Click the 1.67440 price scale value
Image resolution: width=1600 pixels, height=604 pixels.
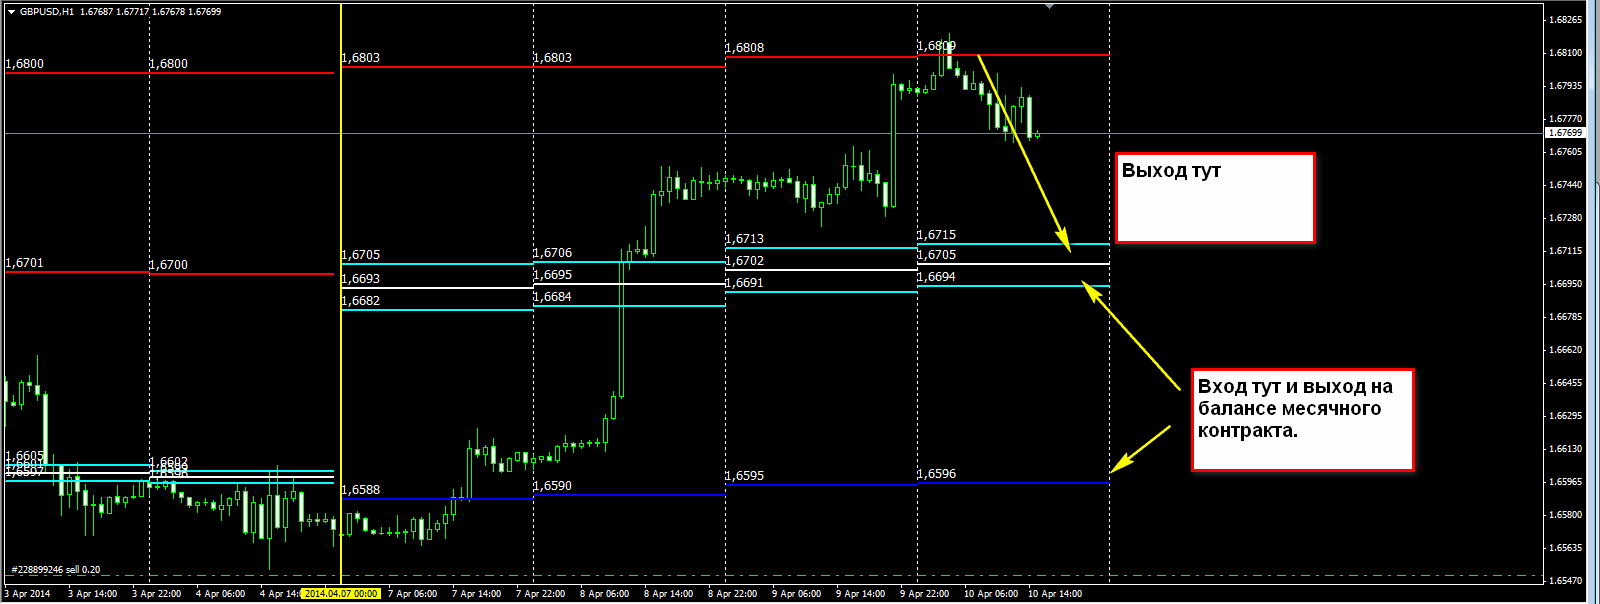[1566, 185]
